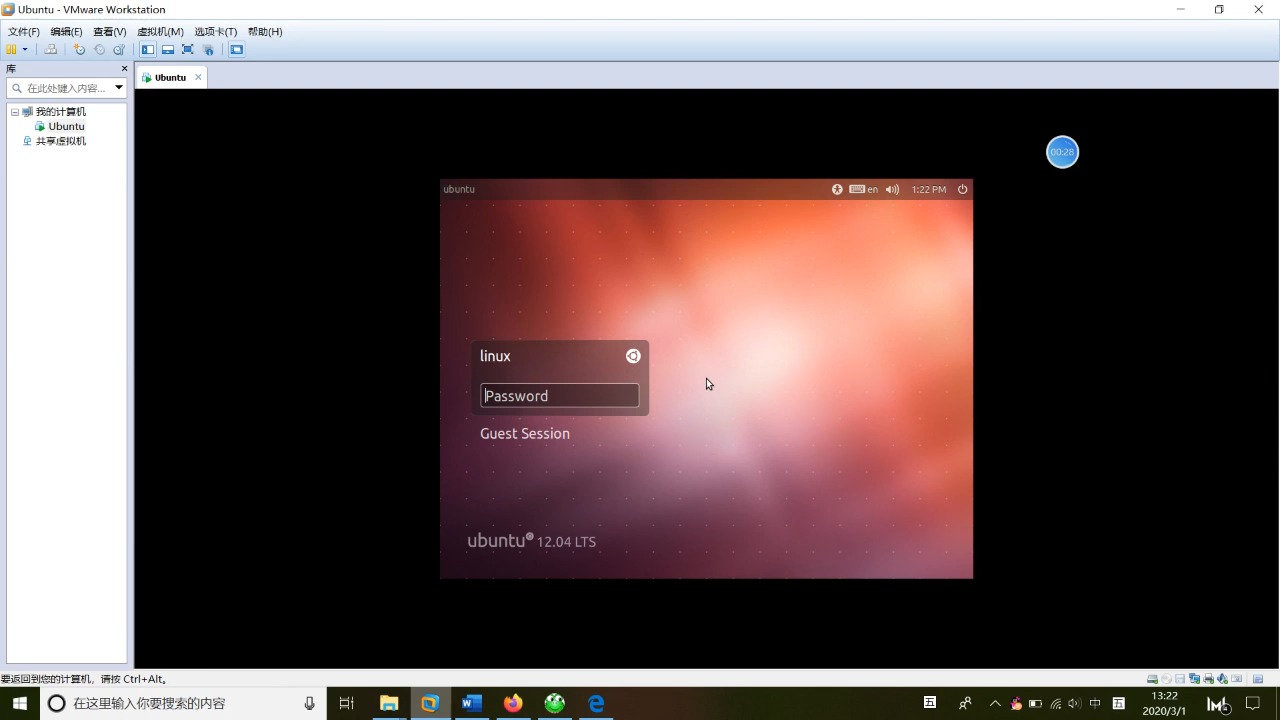Open the 查看(V) menu
The width and height of the screenshot is (1280, 720).
pyautogui.click(x=110, y=31)
